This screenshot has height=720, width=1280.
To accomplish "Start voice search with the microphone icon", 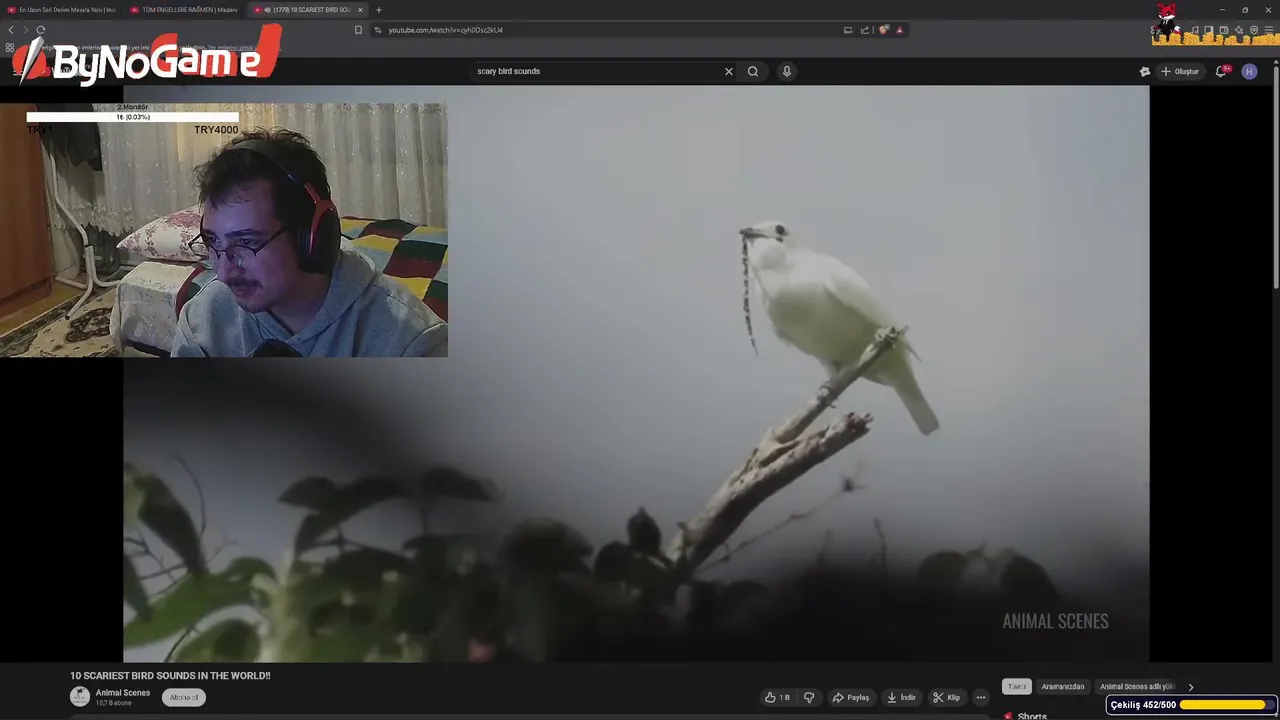I will (x=787, y=71).
